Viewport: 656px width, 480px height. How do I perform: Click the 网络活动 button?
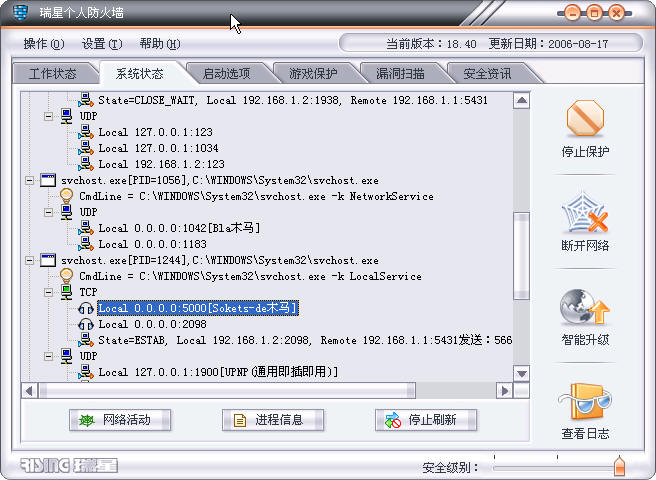tap(120, 420)
